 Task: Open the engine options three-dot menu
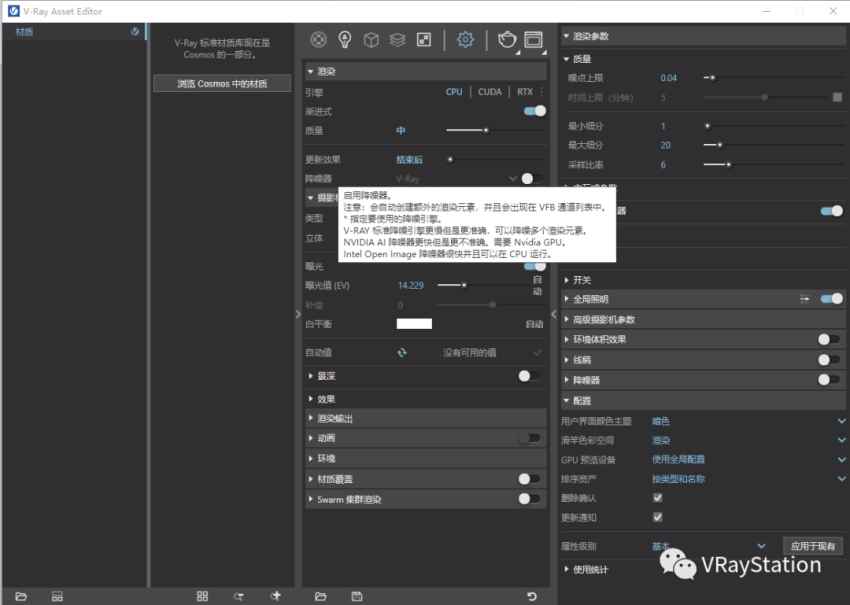541,92
